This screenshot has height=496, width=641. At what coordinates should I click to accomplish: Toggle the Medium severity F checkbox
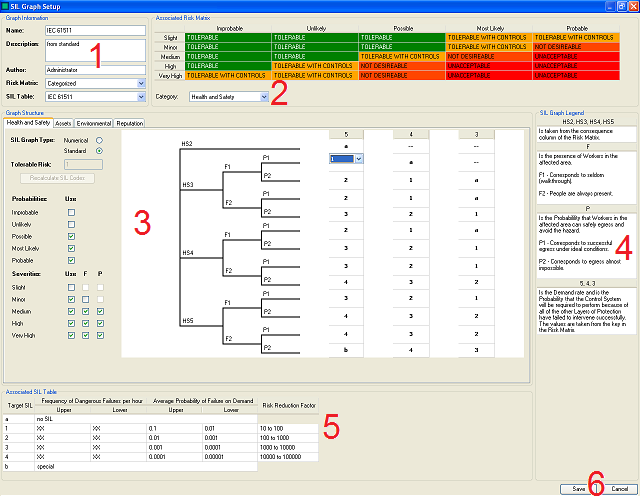pos(85,310)
